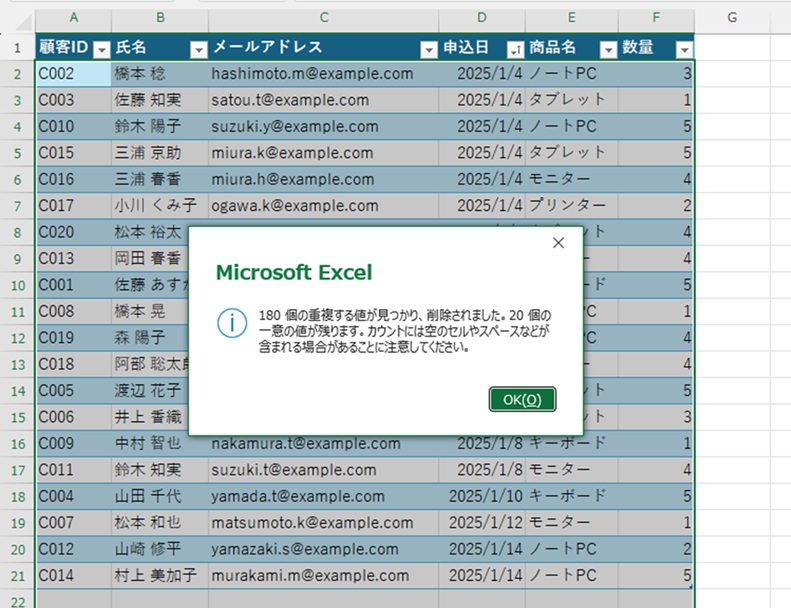Click email yamada.t@example.com
This screenshot has width=791, height=608.
pos(324,496)
